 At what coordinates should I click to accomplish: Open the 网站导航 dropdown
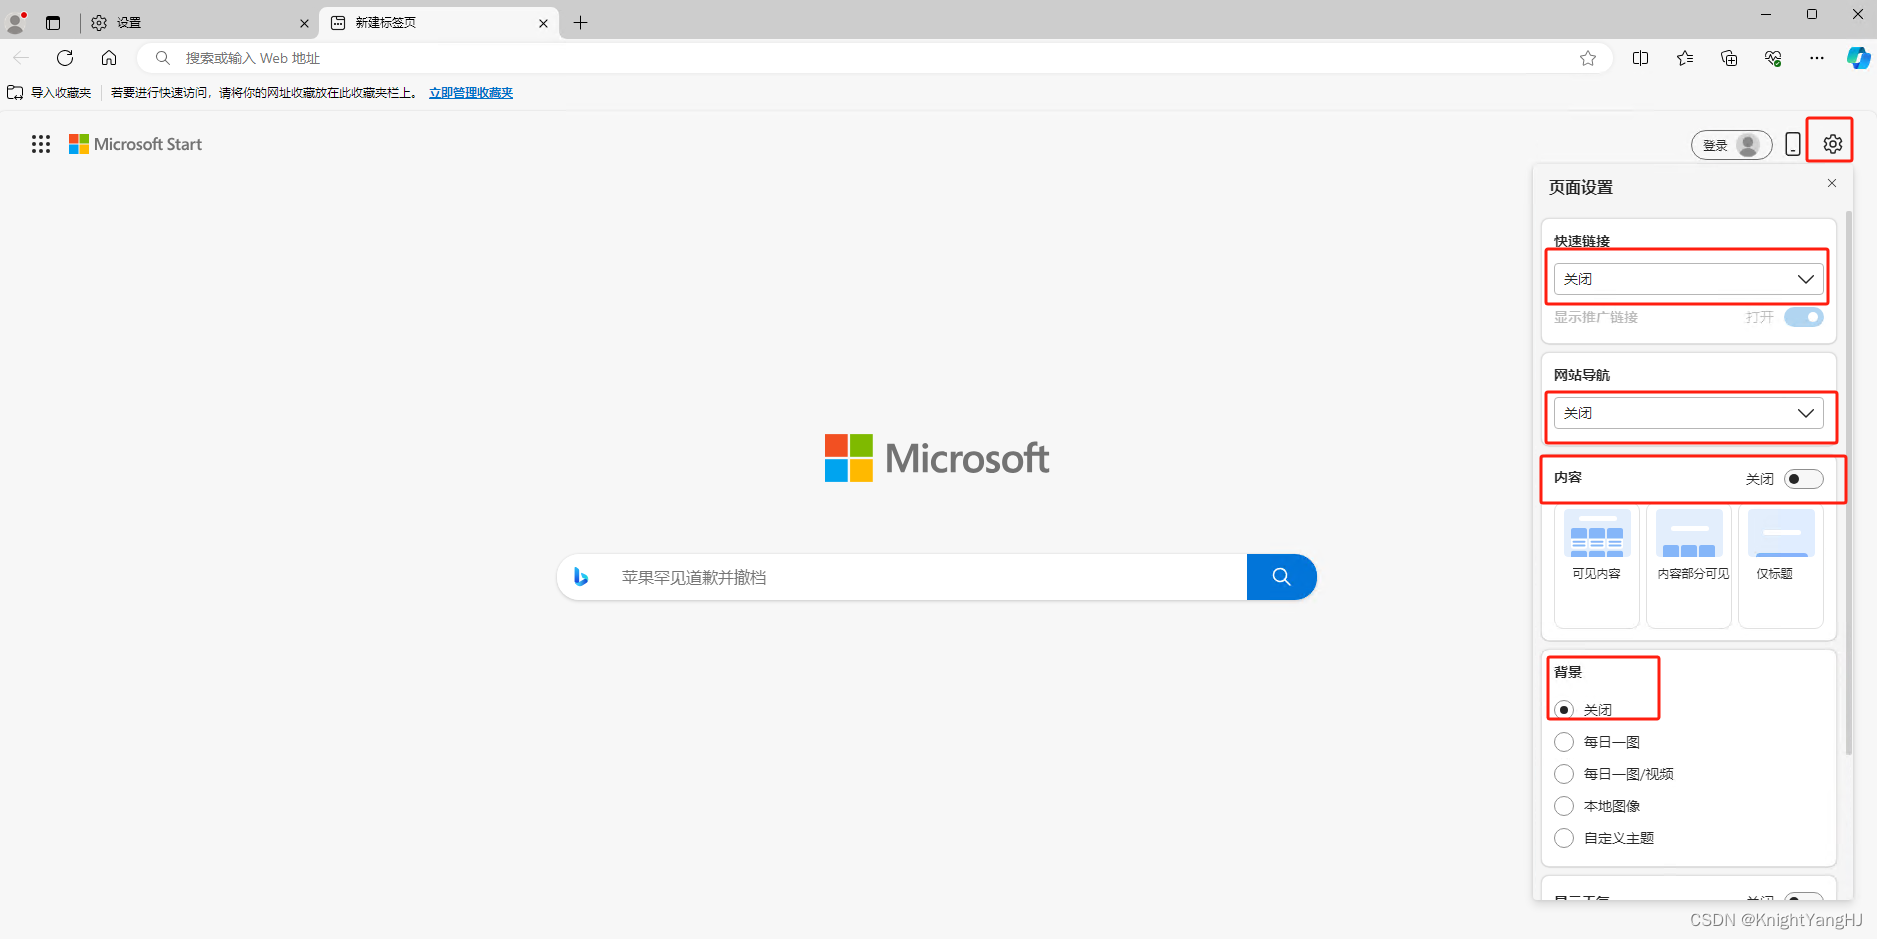coord(1688,413)
